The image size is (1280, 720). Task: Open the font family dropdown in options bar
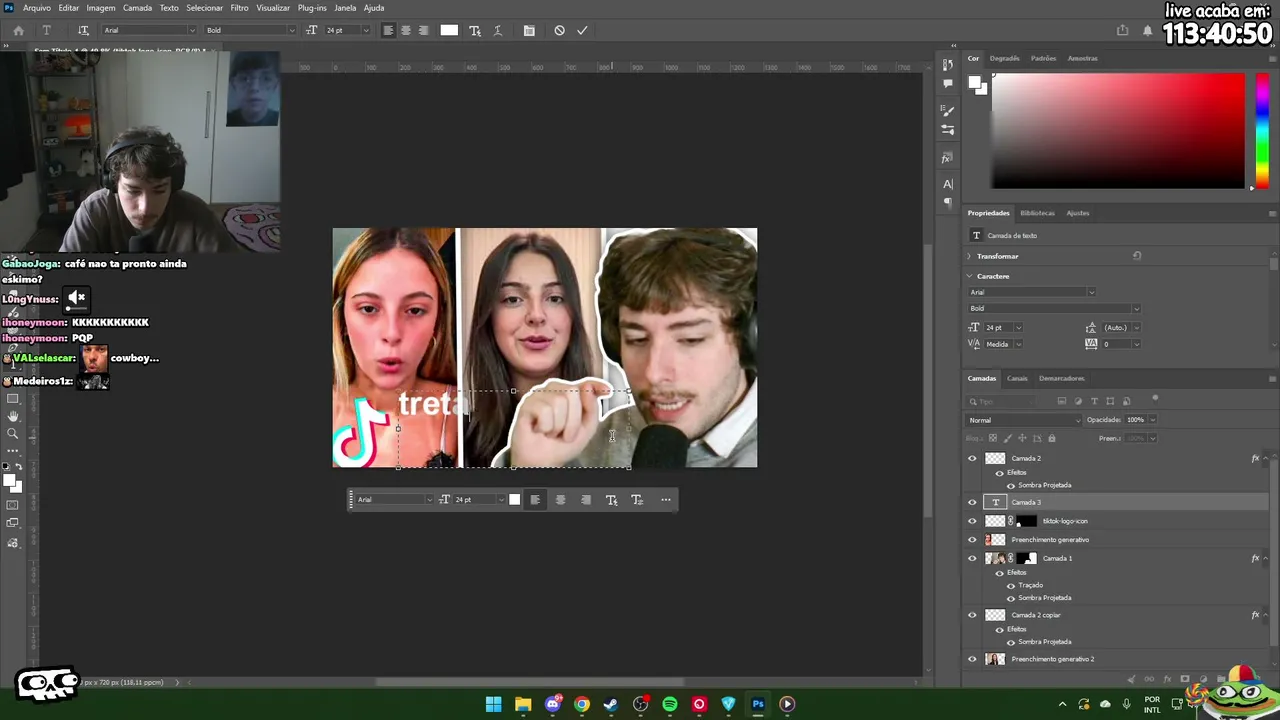(191, 30)
